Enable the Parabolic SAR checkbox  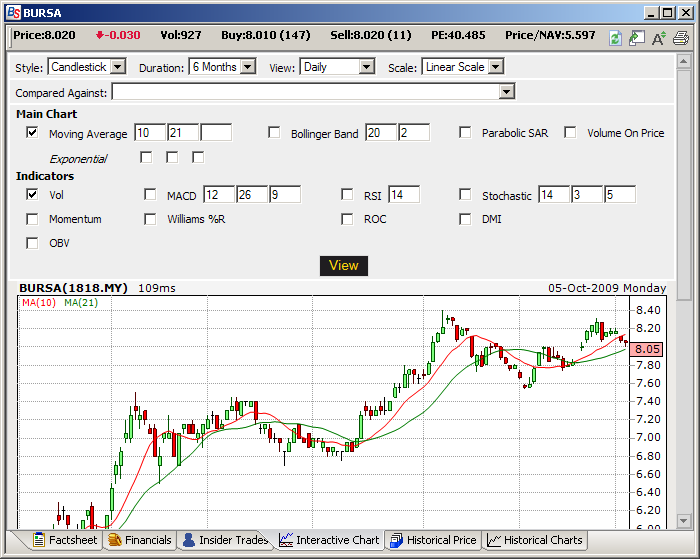(x=465, y=133)
